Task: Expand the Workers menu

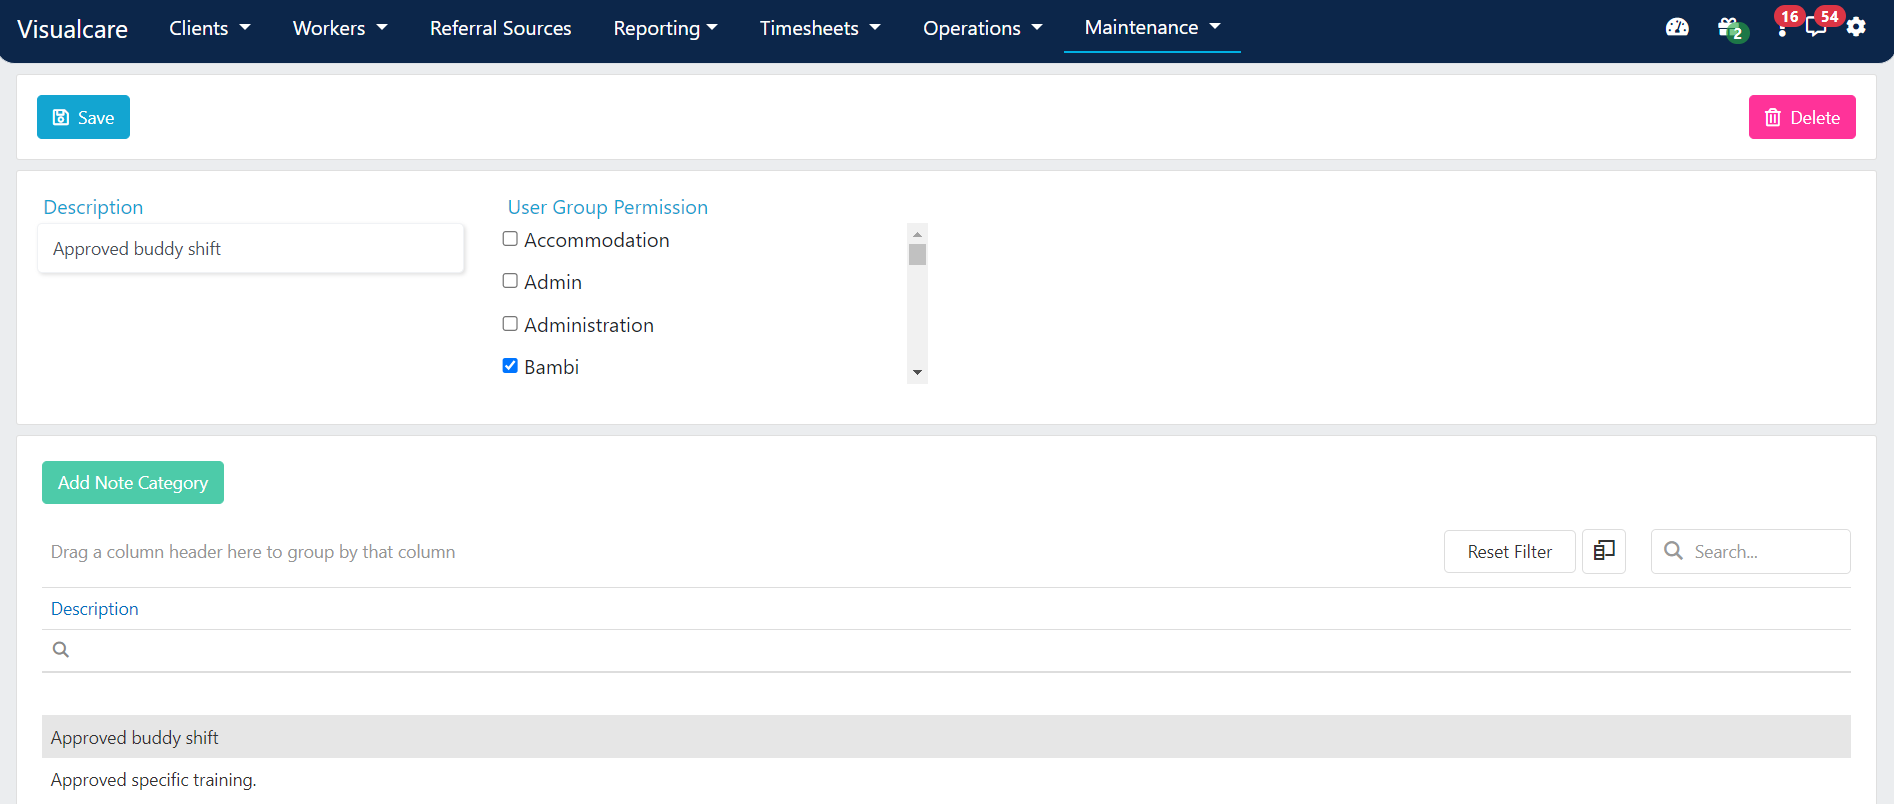Action: [340, 28]
